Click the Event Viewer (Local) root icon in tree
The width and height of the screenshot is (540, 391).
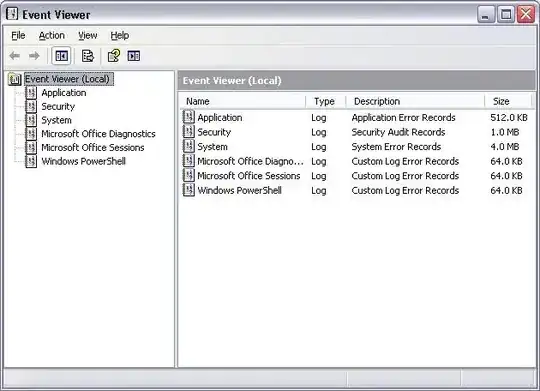point(14,79)
